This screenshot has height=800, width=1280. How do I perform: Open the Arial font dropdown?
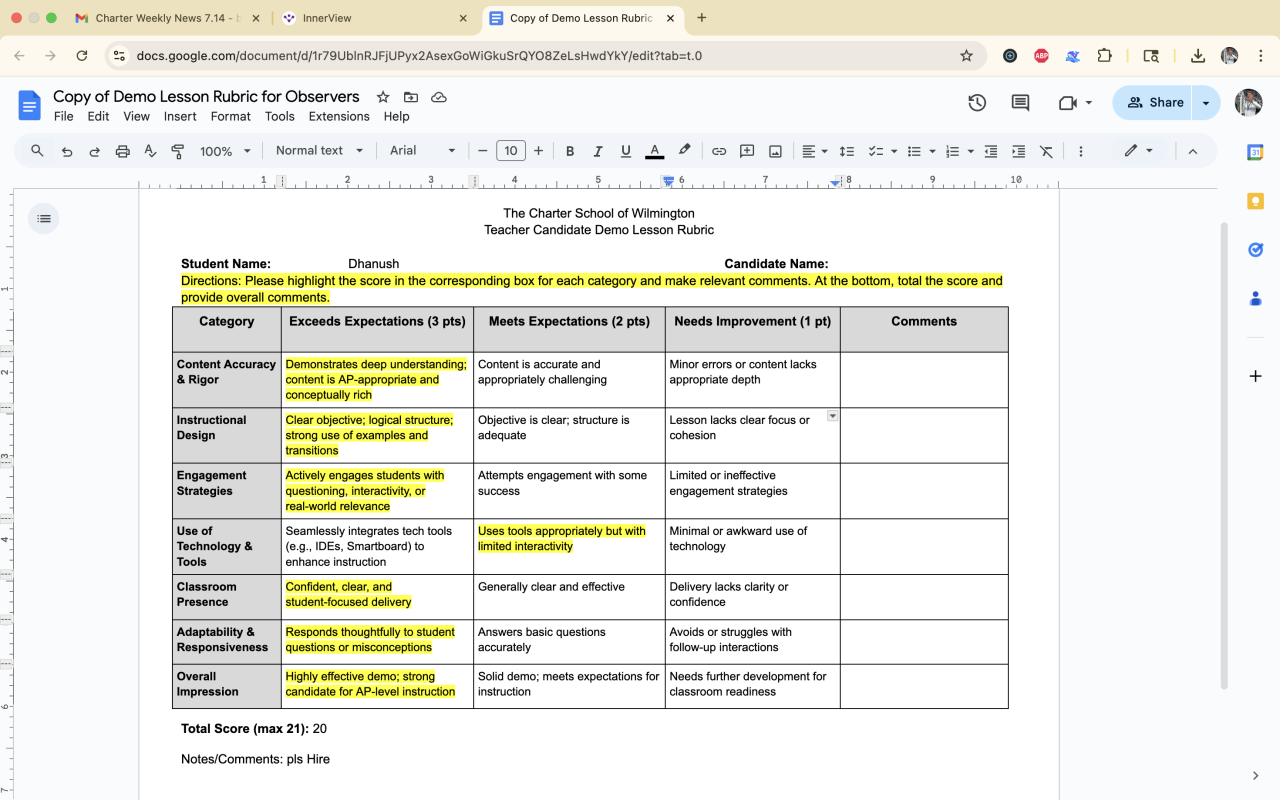[x=422, y=151]
